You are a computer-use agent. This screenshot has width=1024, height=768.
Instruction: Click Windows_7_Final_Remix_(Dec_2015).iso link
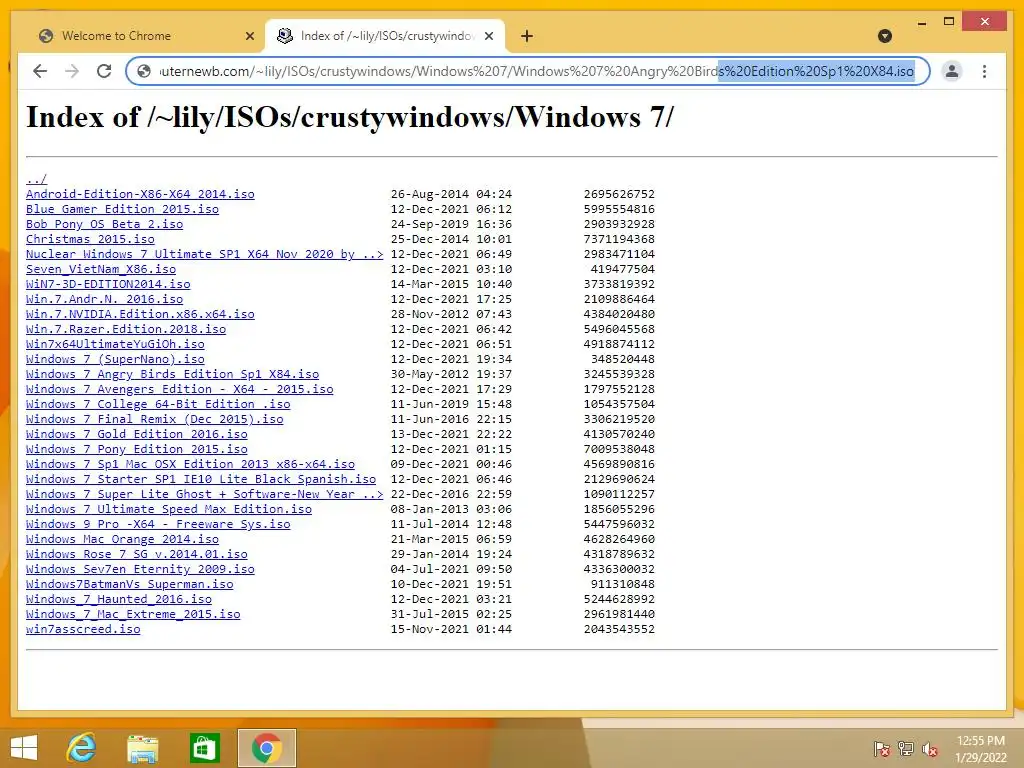click(155, 419)
